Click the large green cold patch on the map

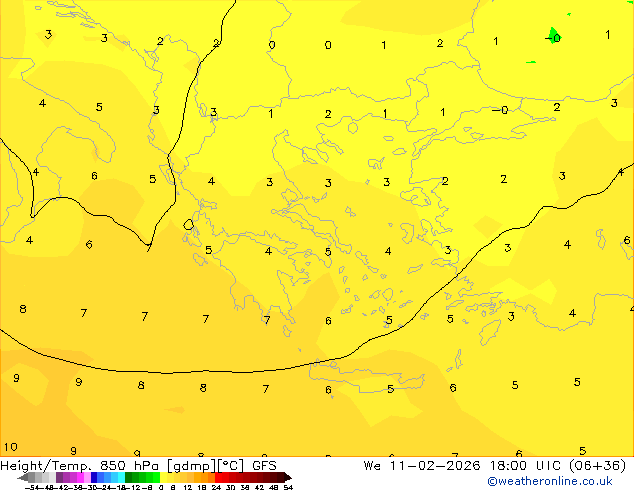click(x=554, y=35)
